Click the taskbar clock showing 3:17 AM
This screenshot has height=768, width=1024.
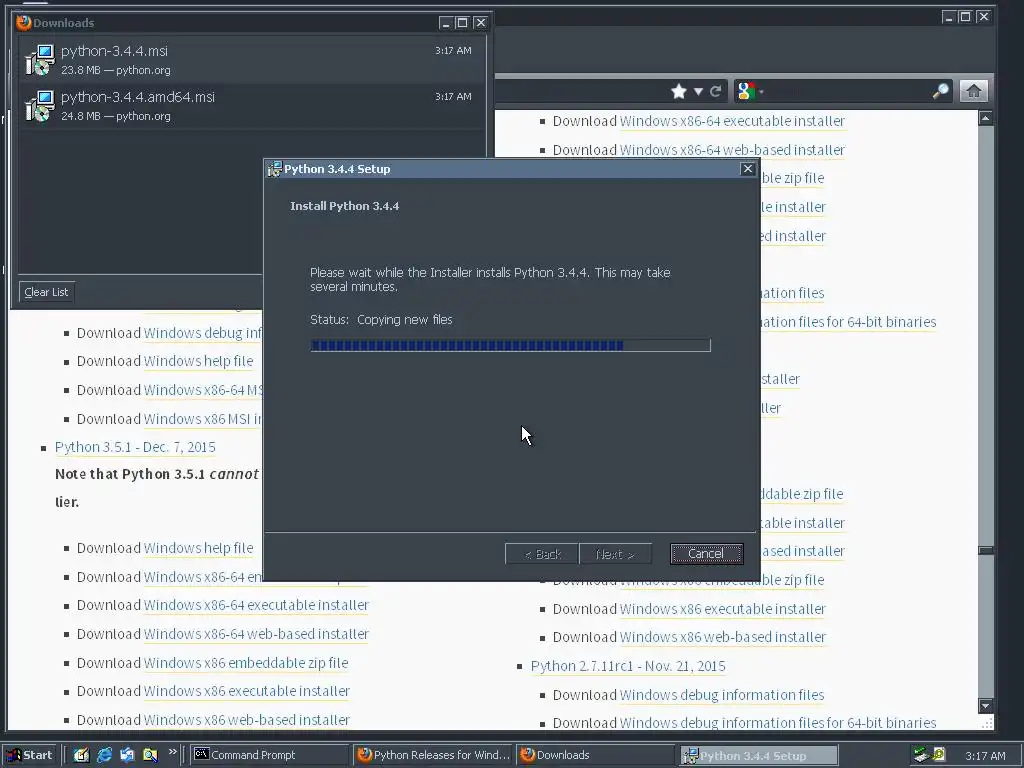click(x=985, y=756)
